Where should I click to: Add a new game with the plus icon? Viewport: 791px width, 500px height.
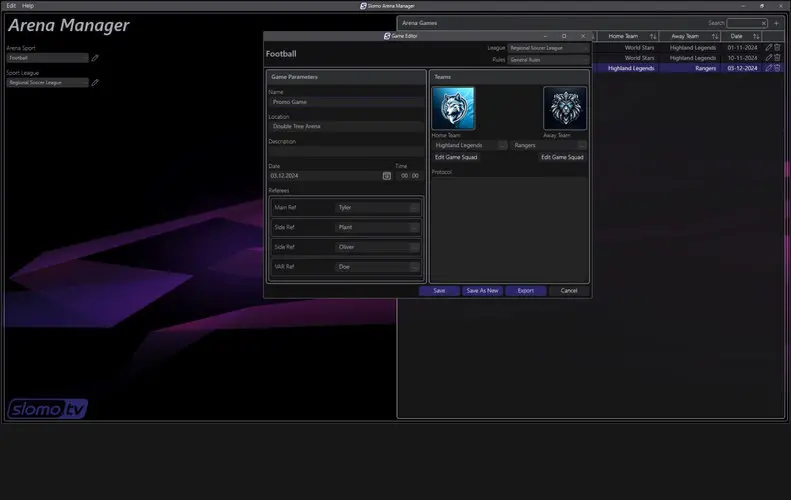(x=776, y=23)
